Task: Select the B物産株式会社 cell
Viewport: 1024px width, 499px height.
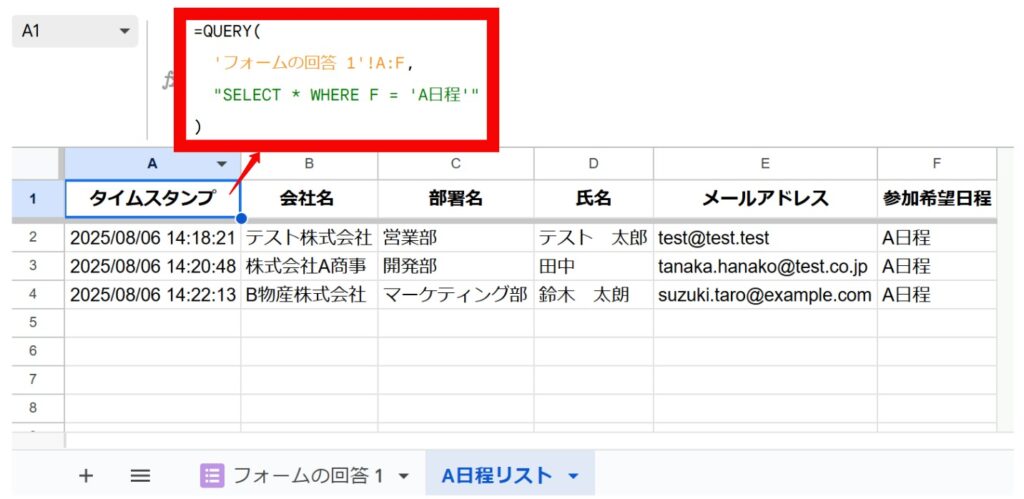Action: coord(309,295)
